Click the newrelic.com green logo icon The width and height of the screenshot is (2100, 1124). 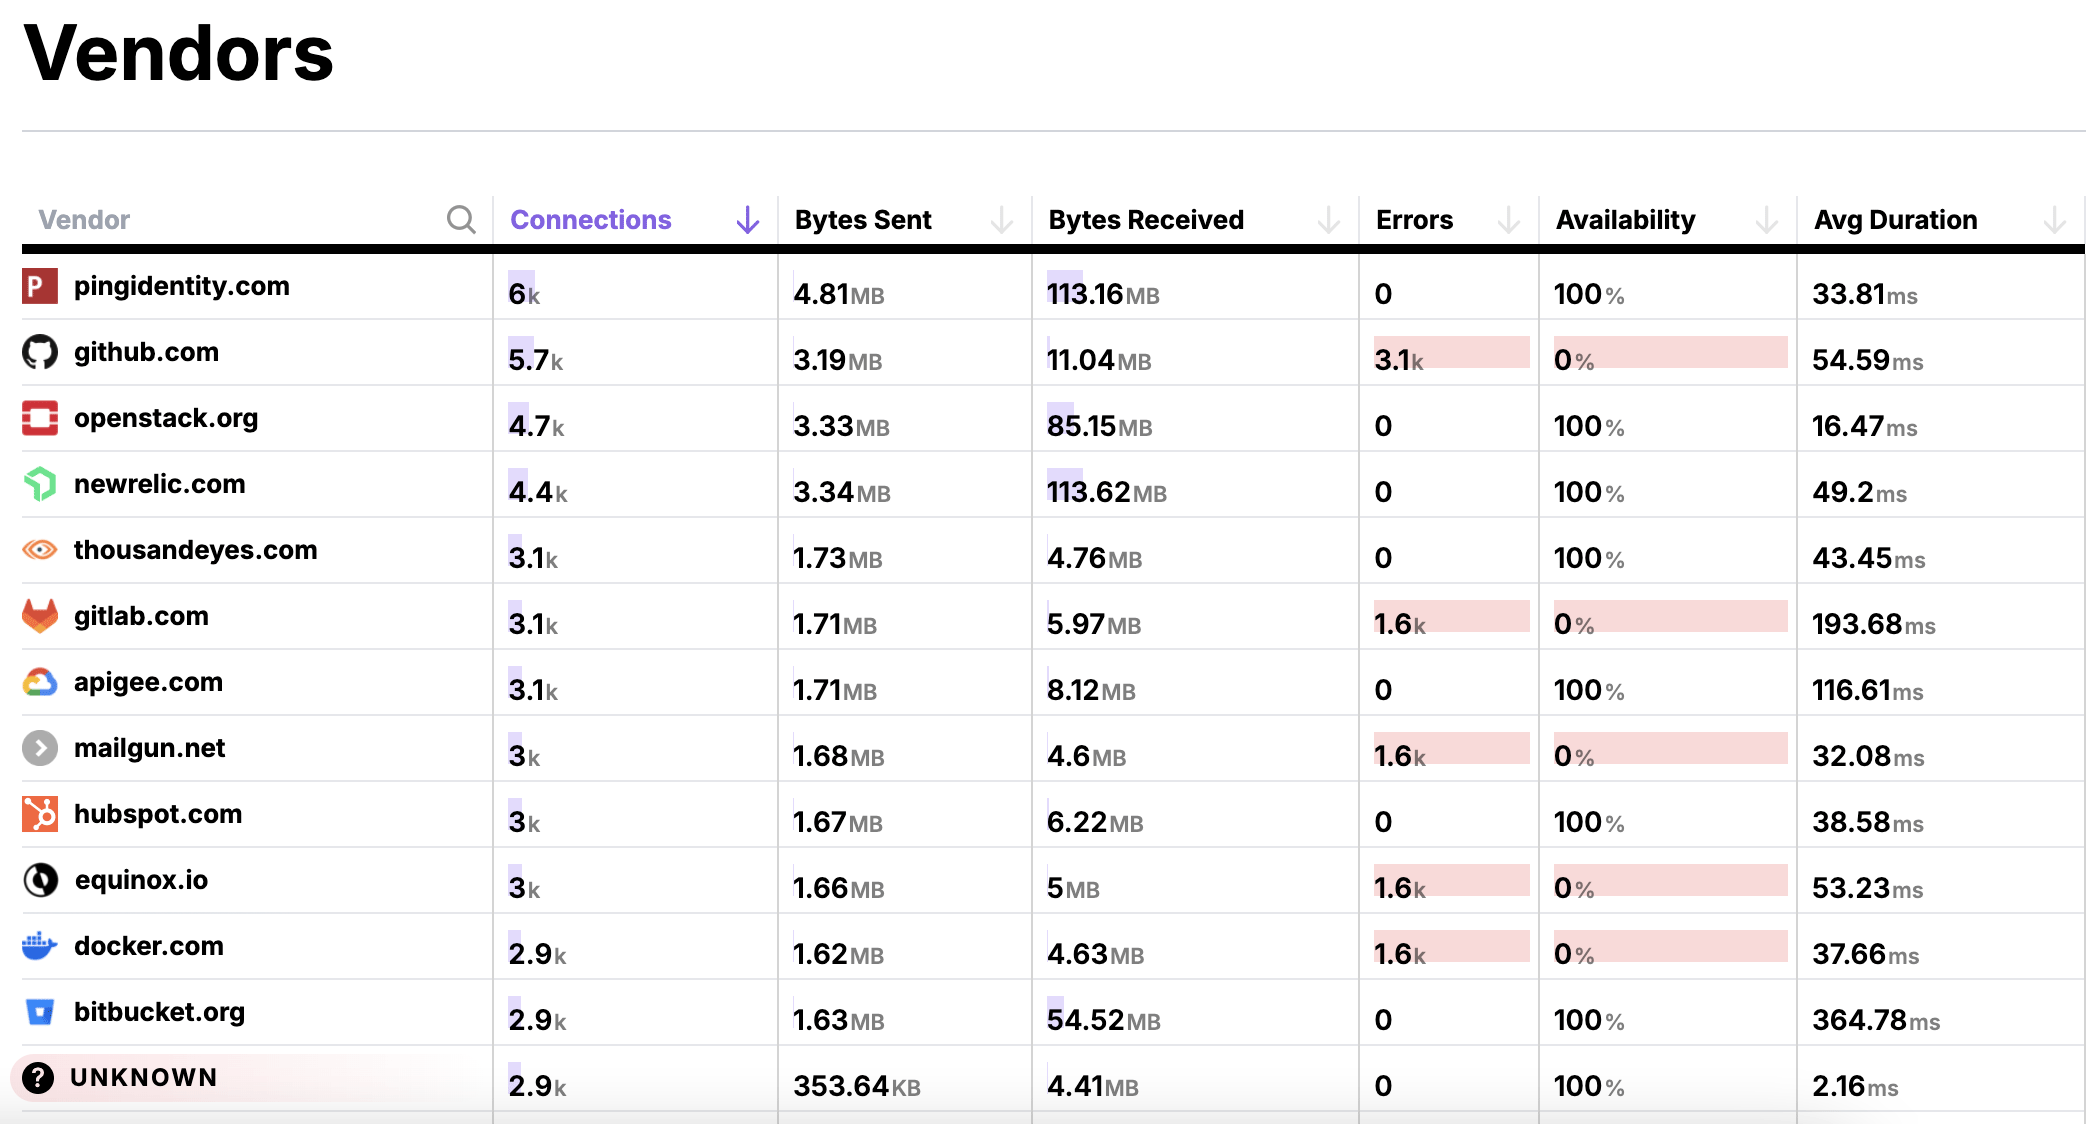tap(40, 484)
